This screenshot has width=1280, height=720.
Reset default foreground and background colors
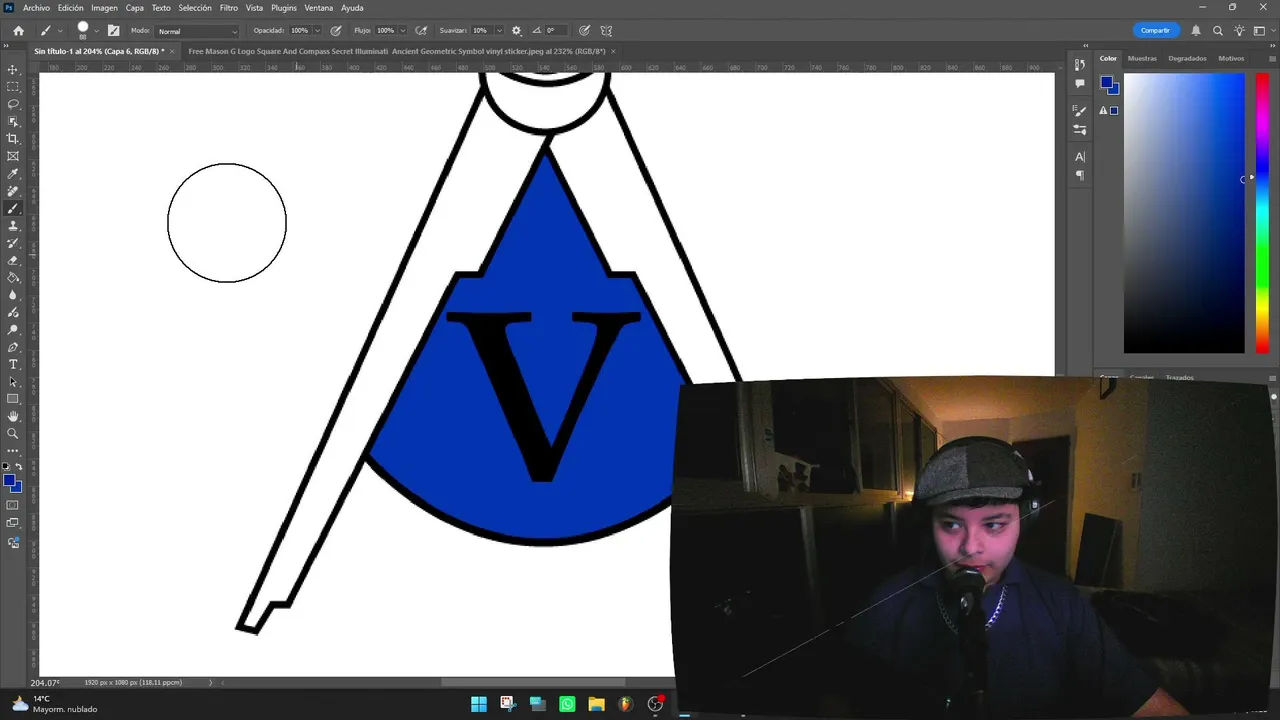click(x=7, y=467)
